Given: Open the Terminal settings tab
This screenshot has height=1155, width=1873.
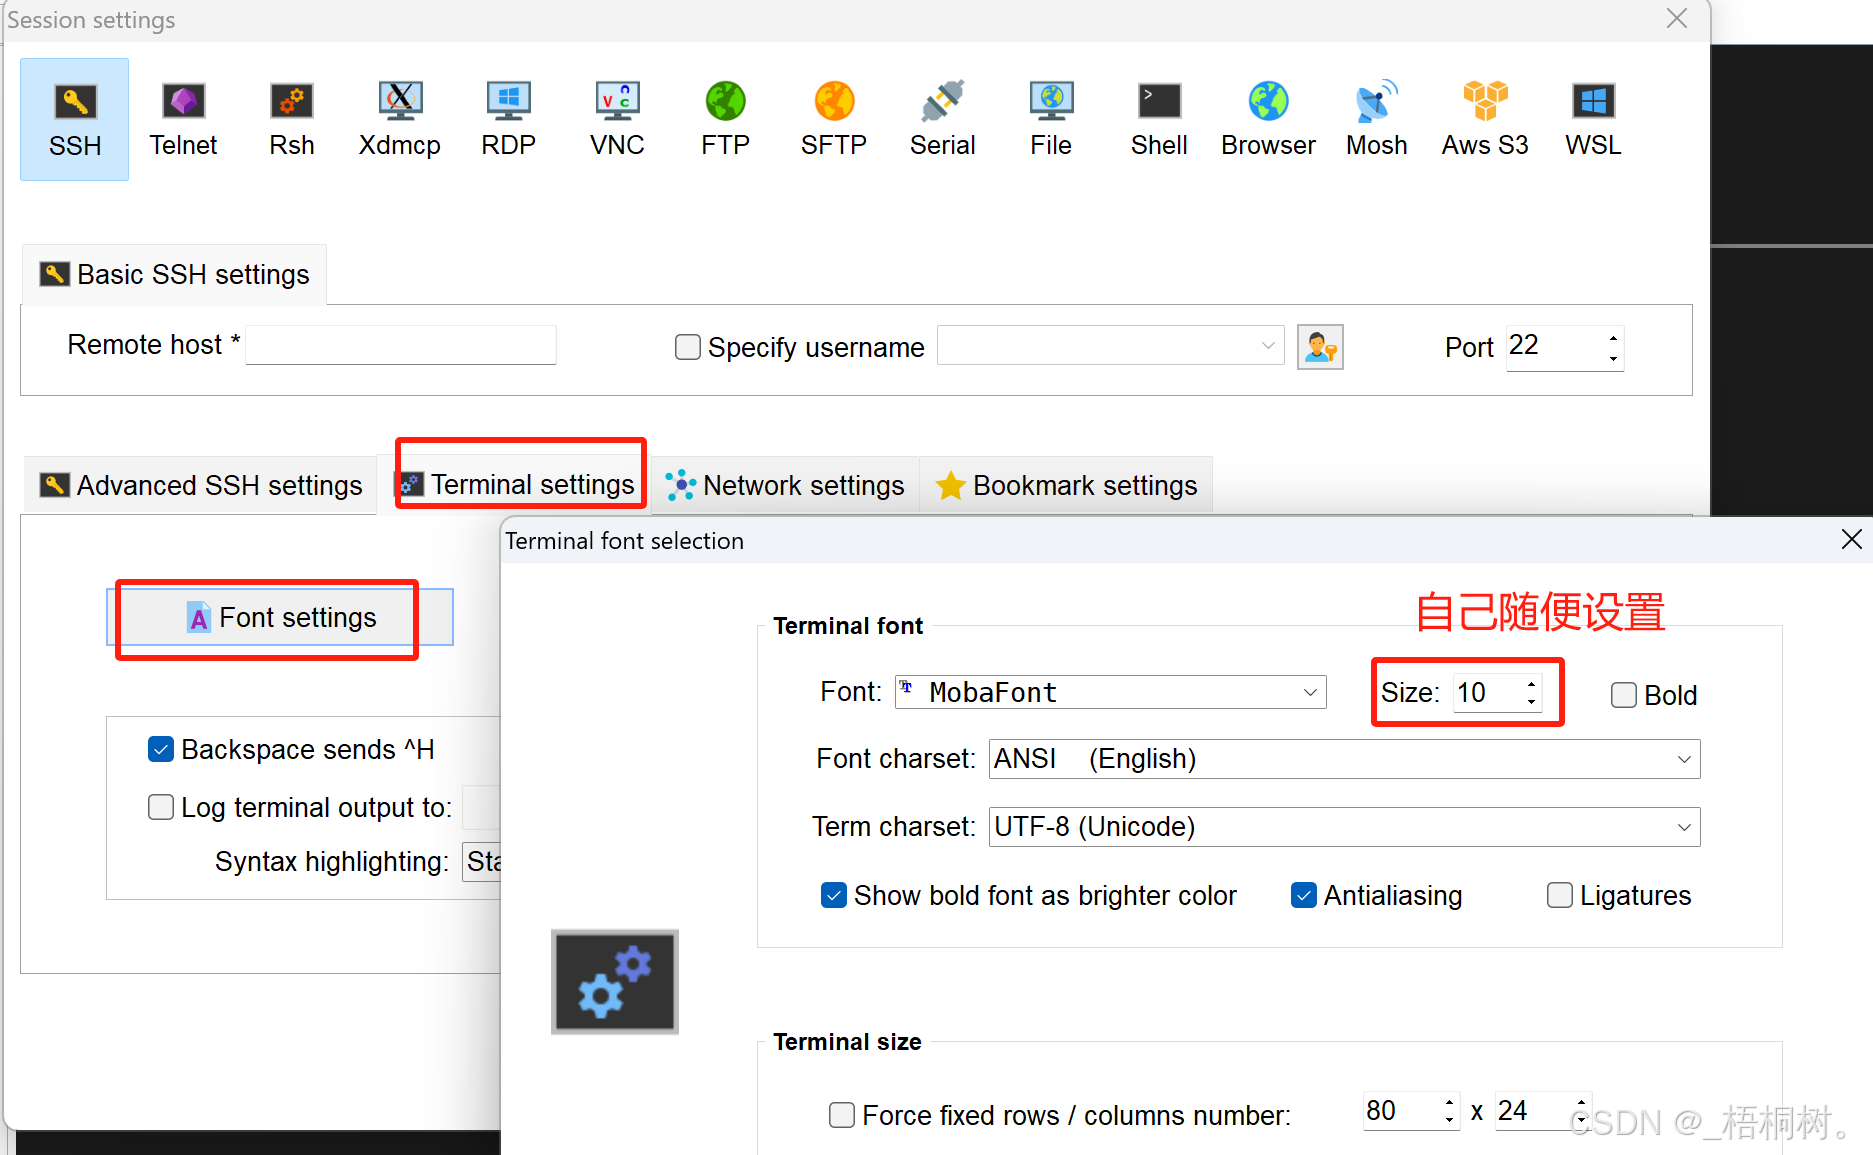Looking at the screenshot, I should tap(519, 484).
